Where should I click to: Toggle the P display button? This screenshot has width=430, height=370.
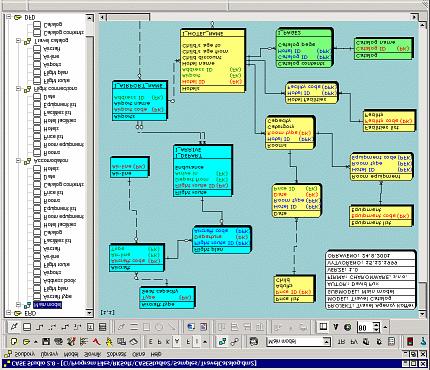click(x=159, y=342)
